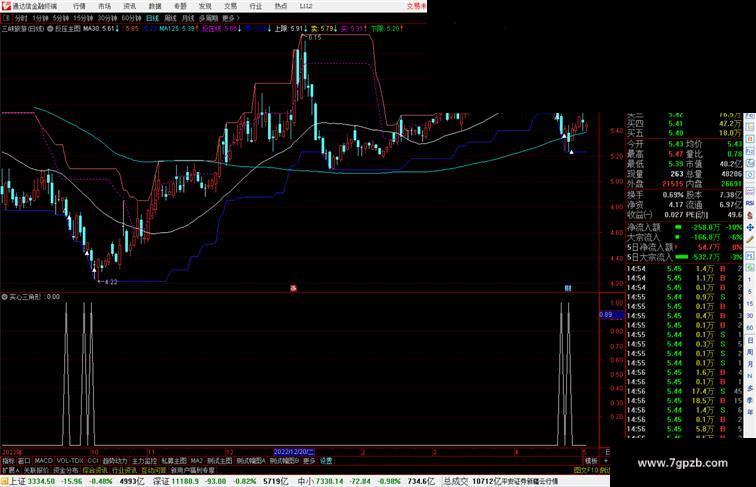
Task: Switch to the 15分钟 chart period
Action: point(83,18)
